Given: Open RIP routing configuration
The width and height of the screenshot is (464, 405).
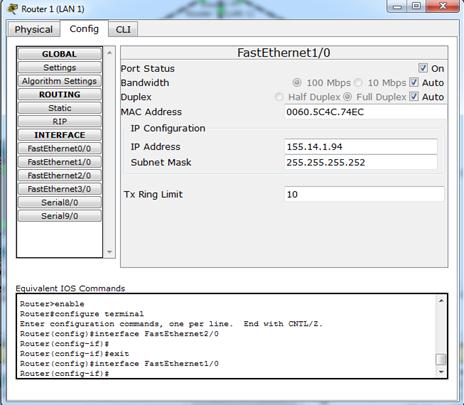Looking at the screenshot, I should click(59, 122).
